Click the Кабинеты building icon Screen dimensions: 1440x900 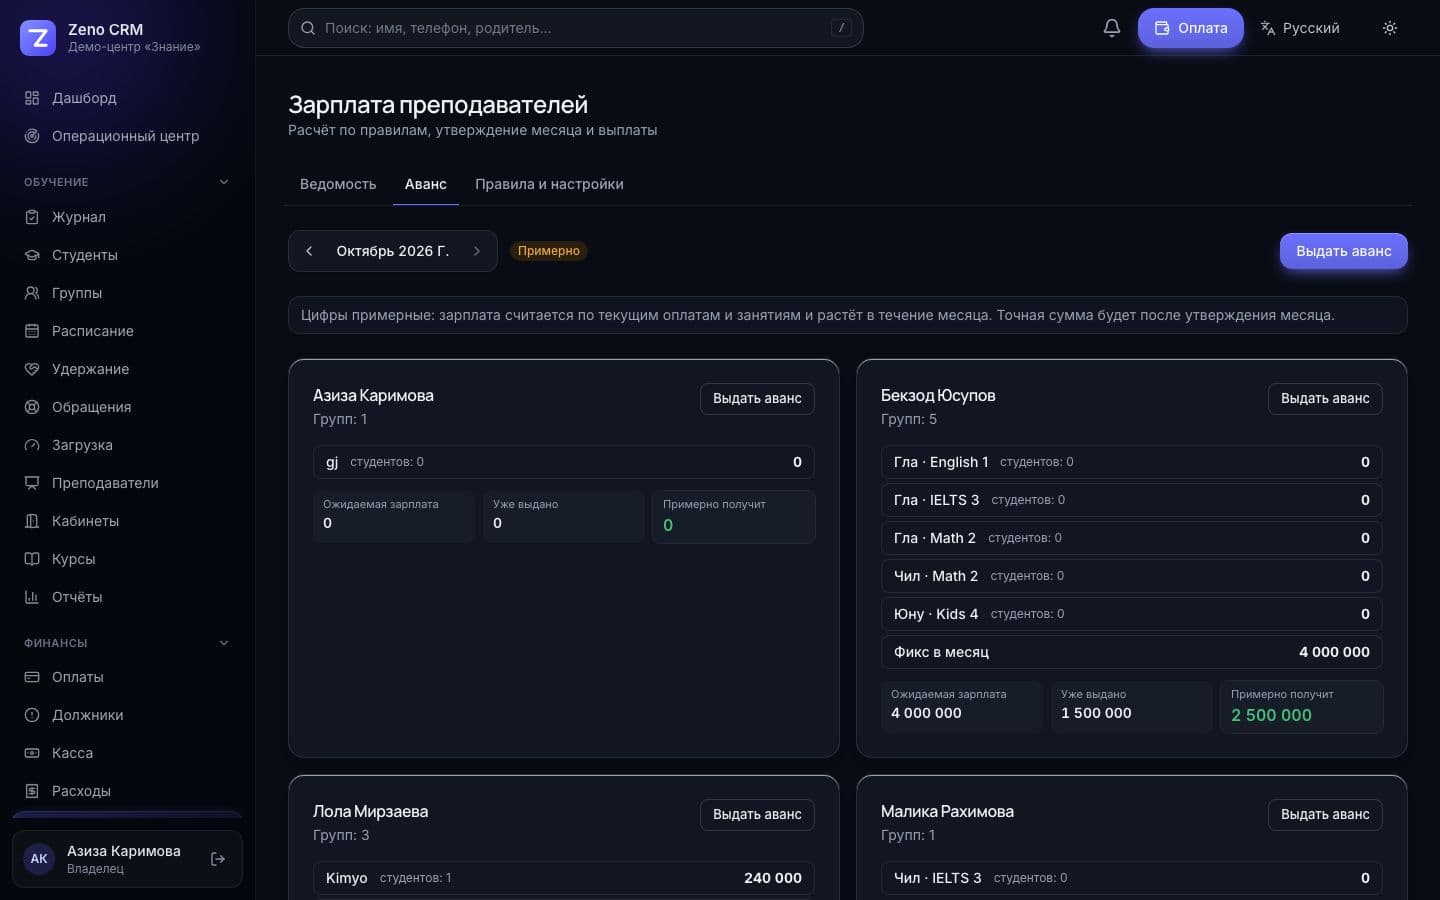tap(32, 521)
